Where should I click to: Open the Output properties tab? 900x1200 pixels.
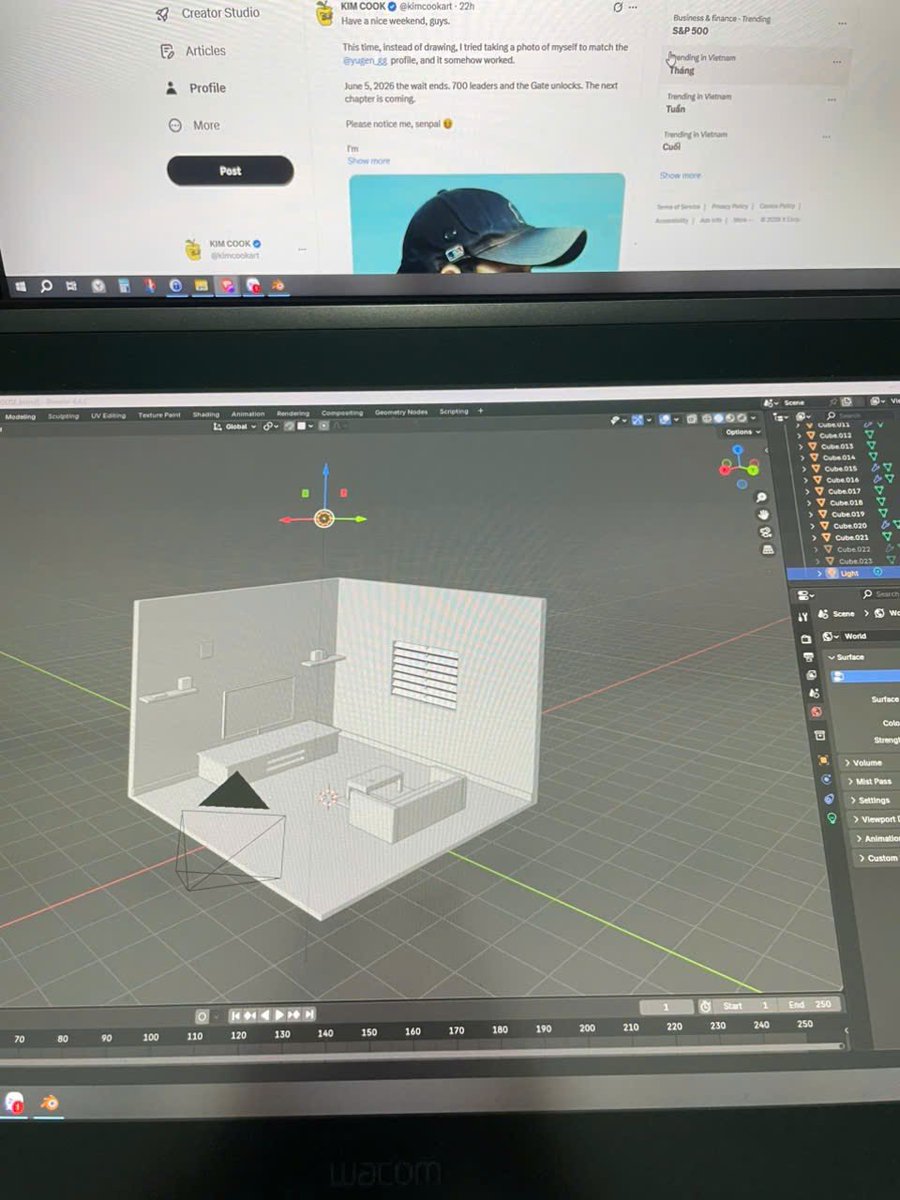pos(809,657)
